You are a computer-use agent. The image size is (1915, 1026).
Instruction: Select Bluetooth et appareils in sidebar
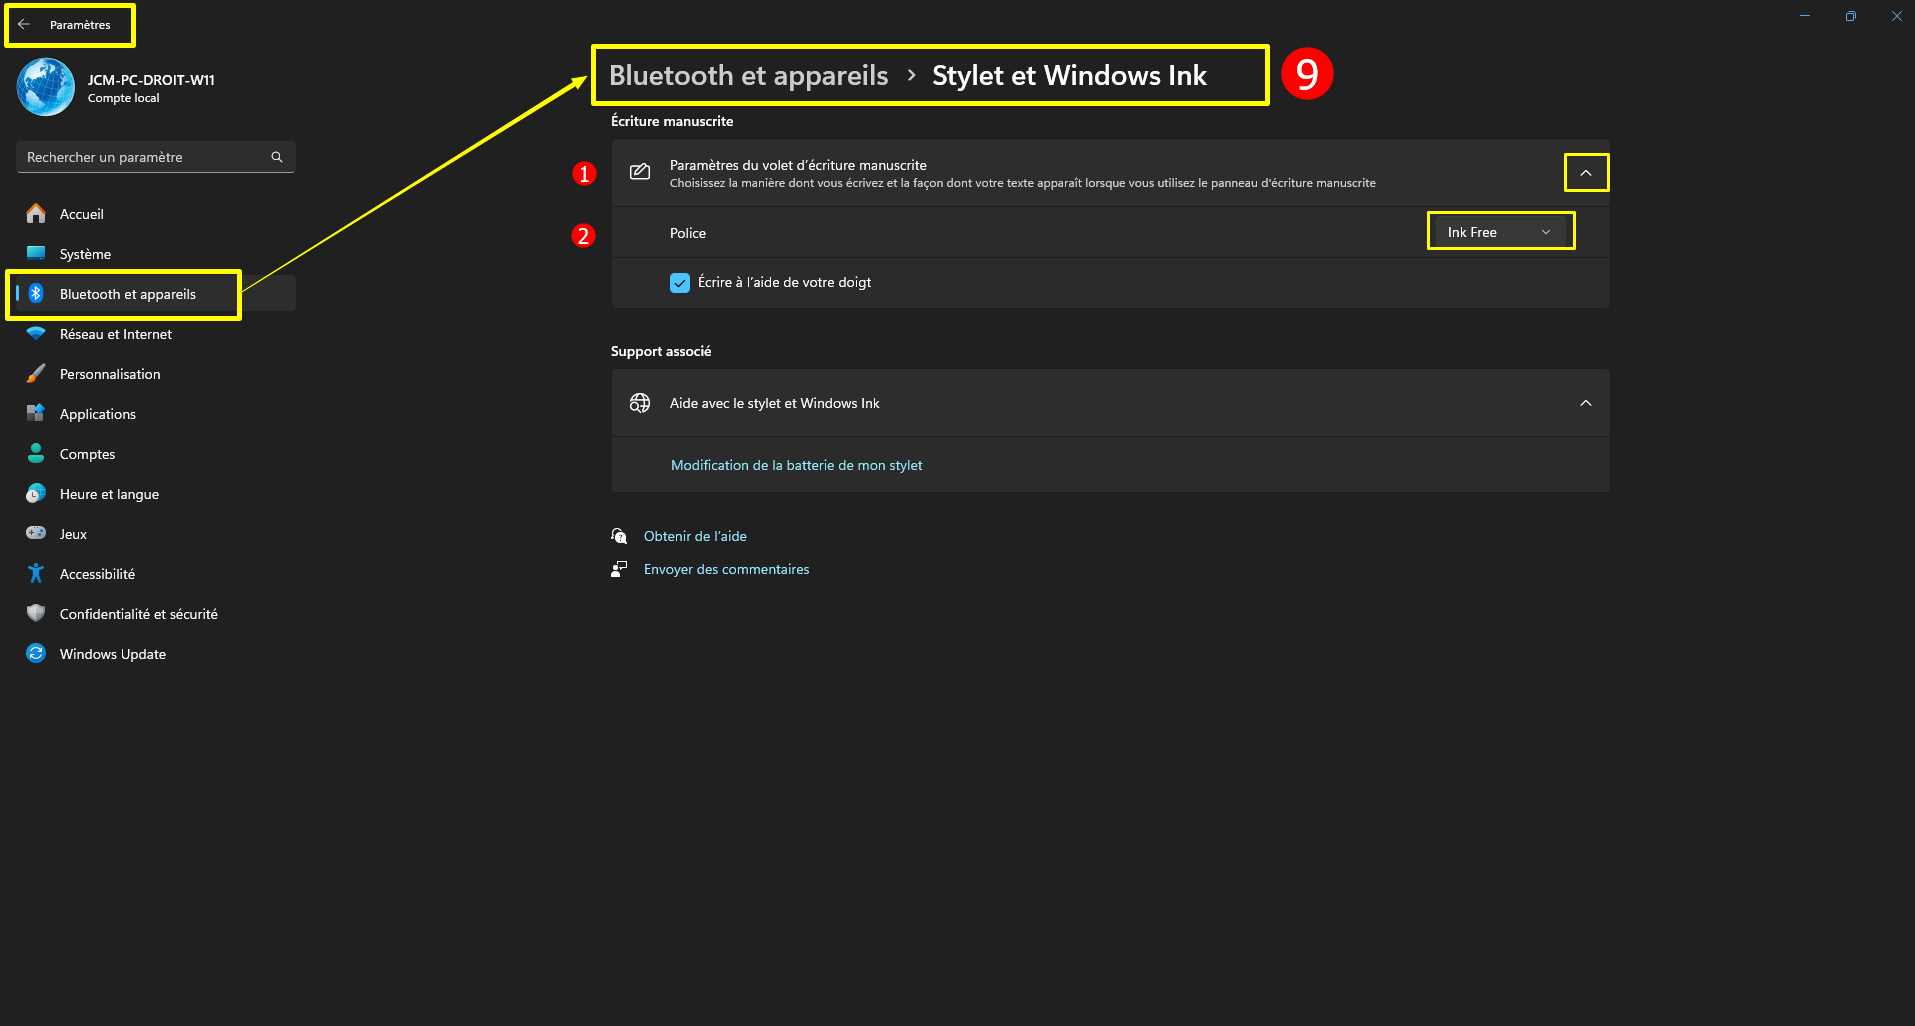point(156,294)
